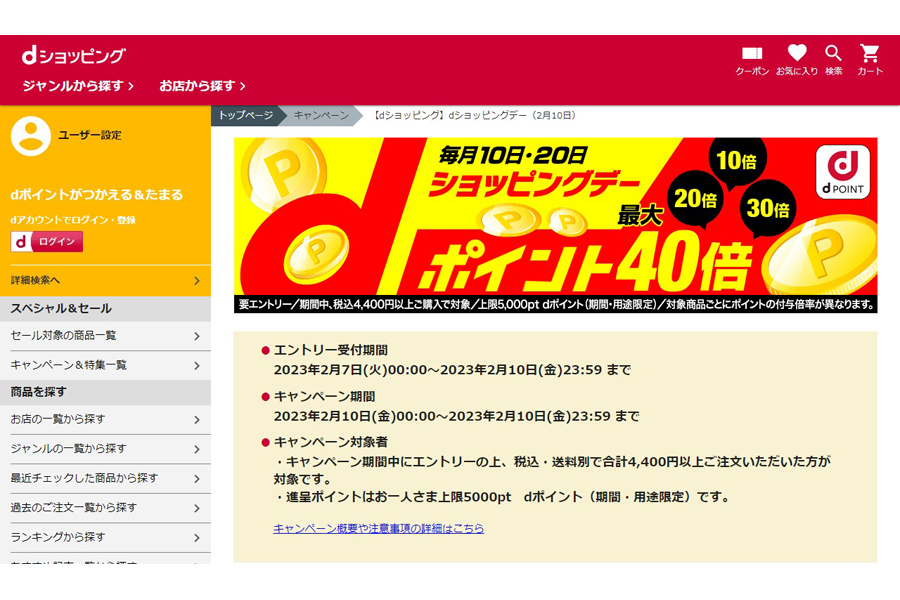Click the d POINT logo badge

click(843, 172)
